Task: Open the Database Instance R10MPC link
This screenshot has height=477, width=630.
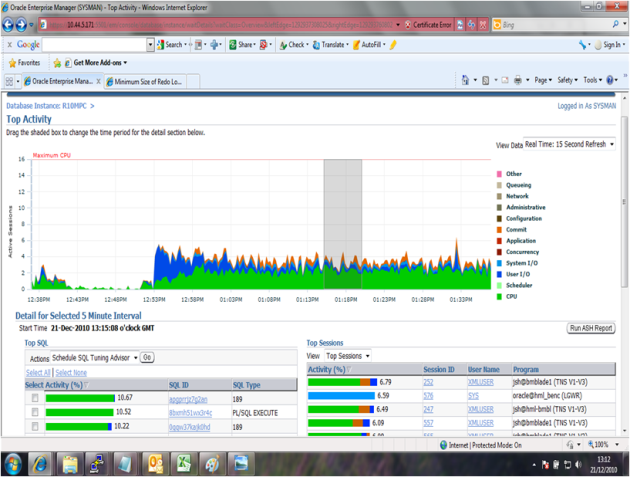Action: [49, 104]
